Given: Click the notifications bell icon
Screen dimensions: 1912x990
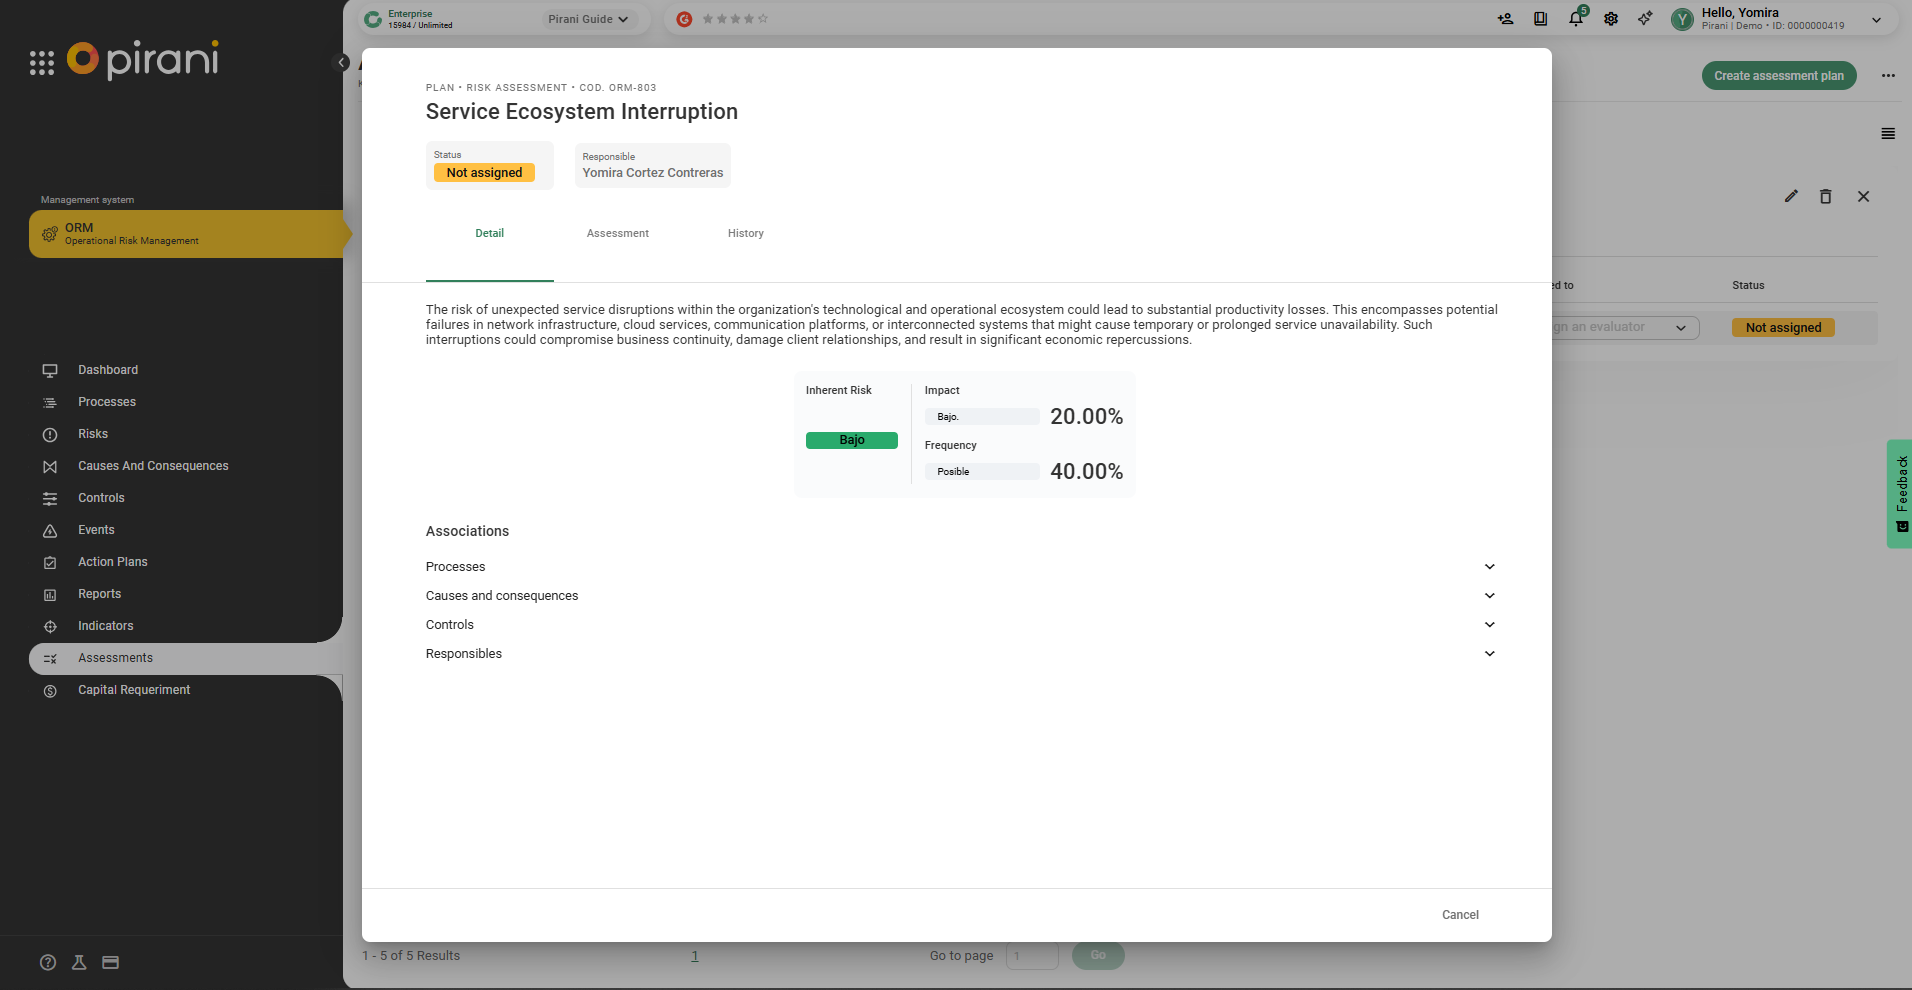Looking at the screenshot, I should (x=1576, y=19).
